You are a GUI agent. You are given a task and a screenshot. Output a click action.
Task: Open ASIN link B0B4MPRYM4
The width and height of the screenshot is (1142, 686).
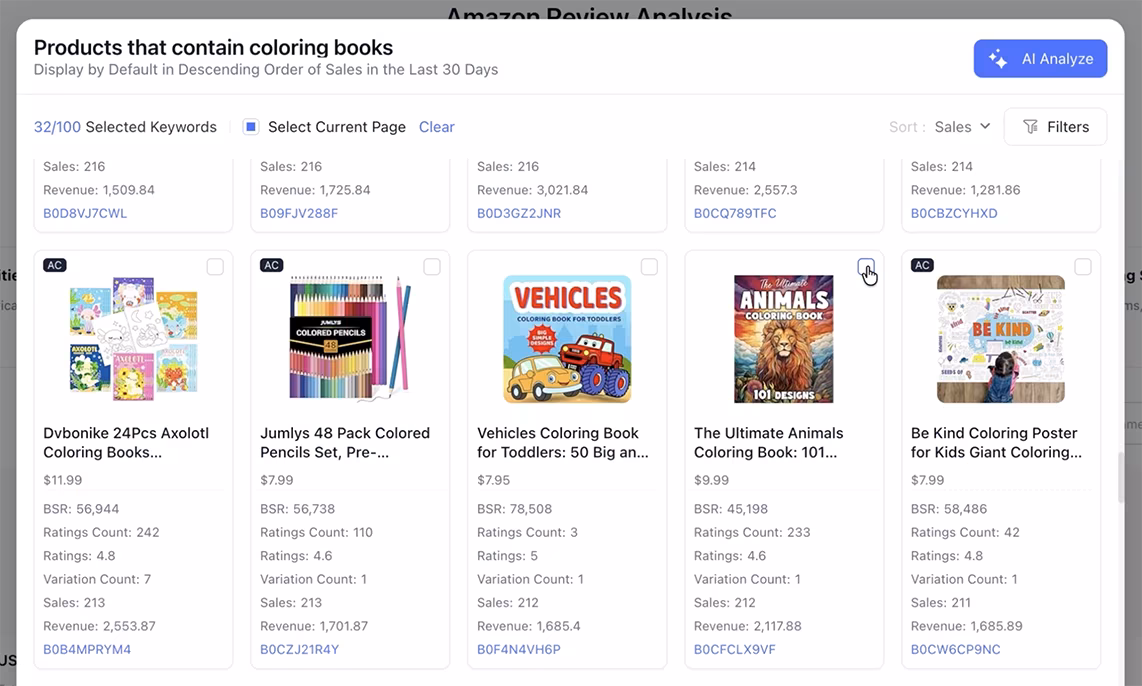[87, 649]
